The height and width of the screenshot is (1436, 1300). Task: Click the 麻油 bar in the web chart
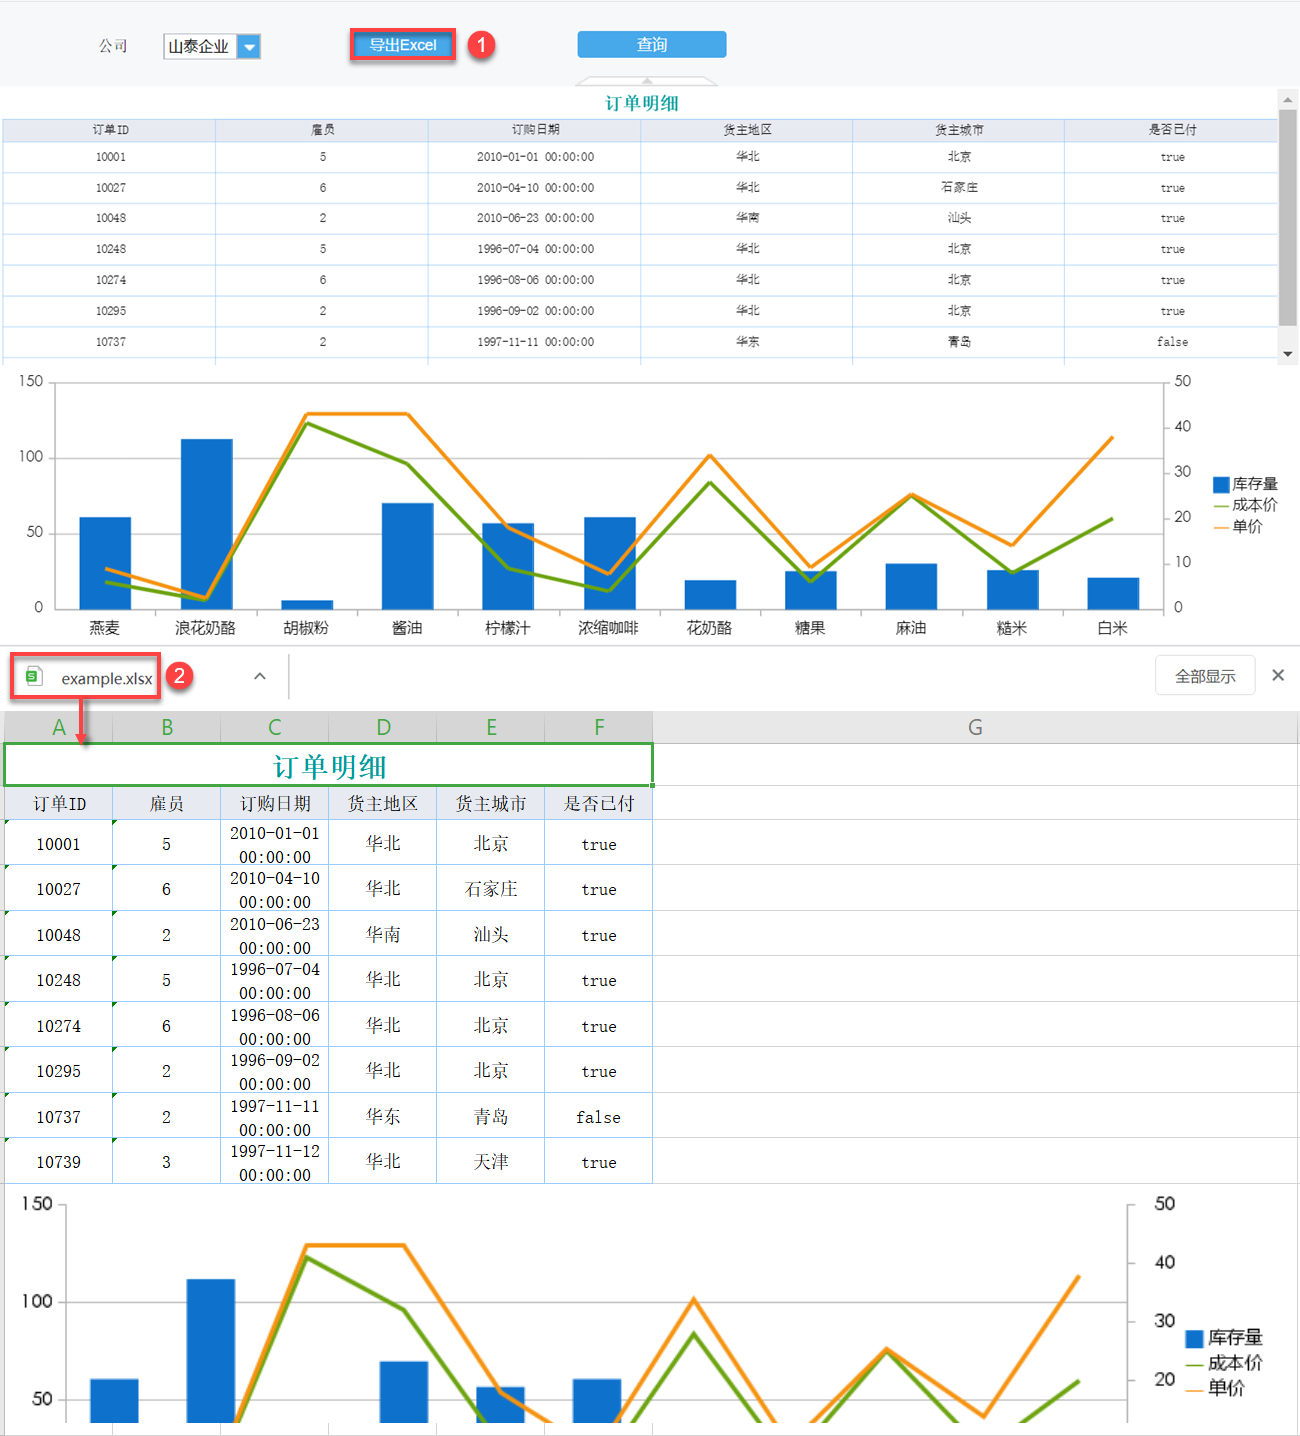911,586
